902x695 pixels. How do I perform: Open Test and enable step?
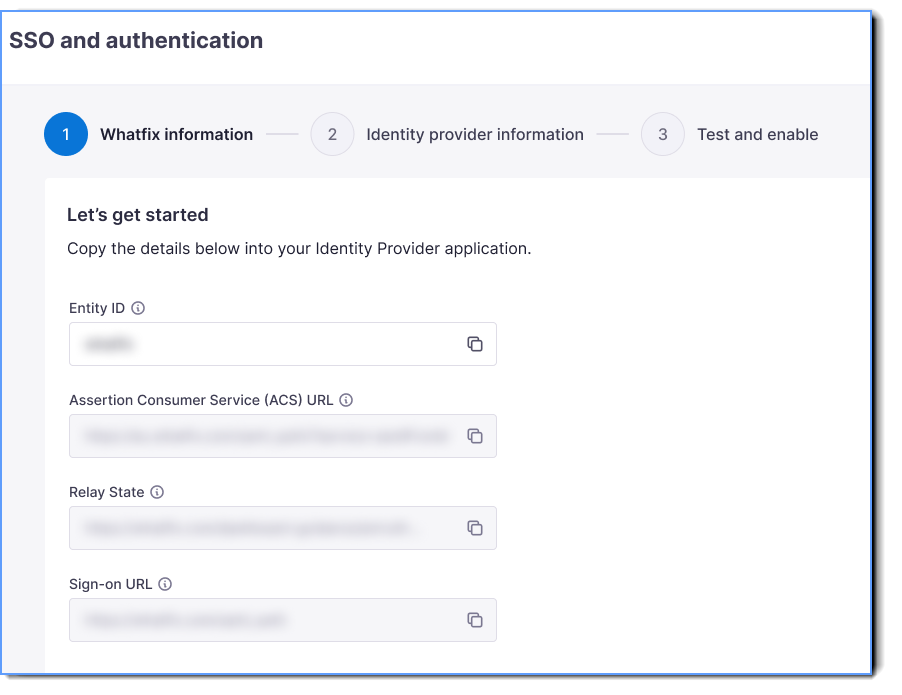tap(758, 134)
